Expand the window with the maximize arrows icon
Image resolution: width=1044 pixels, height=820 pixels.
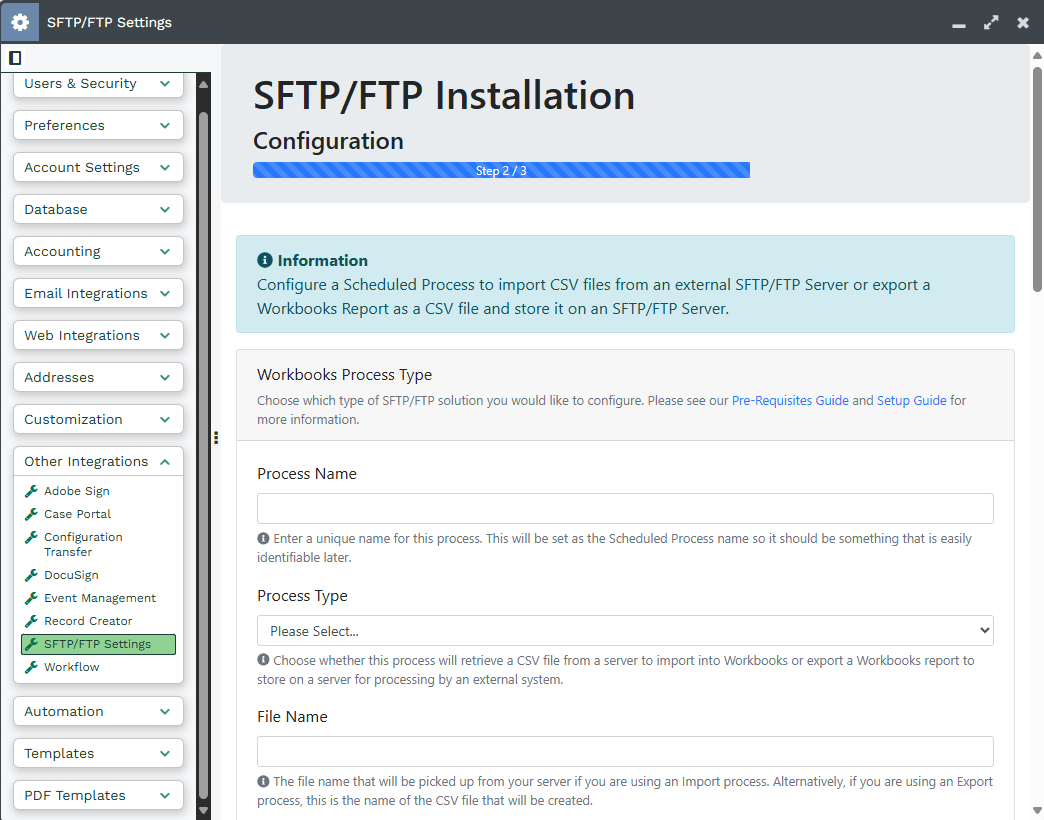pos(991,23)
